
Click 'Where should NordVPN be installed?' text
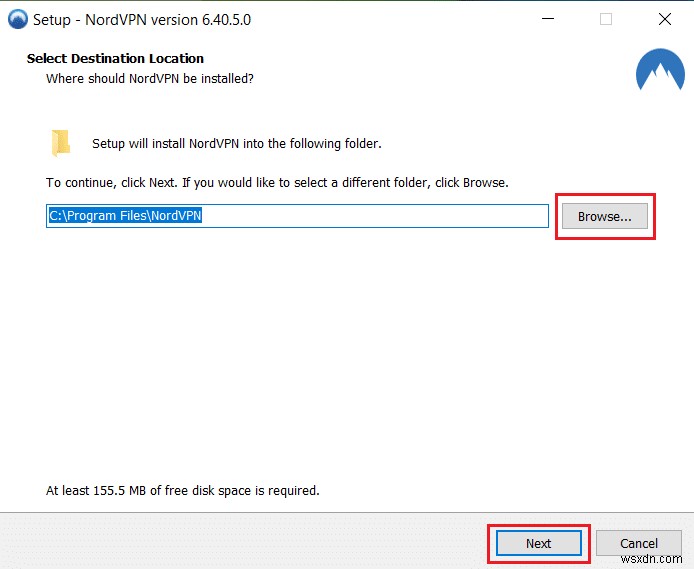click(150, 78)
